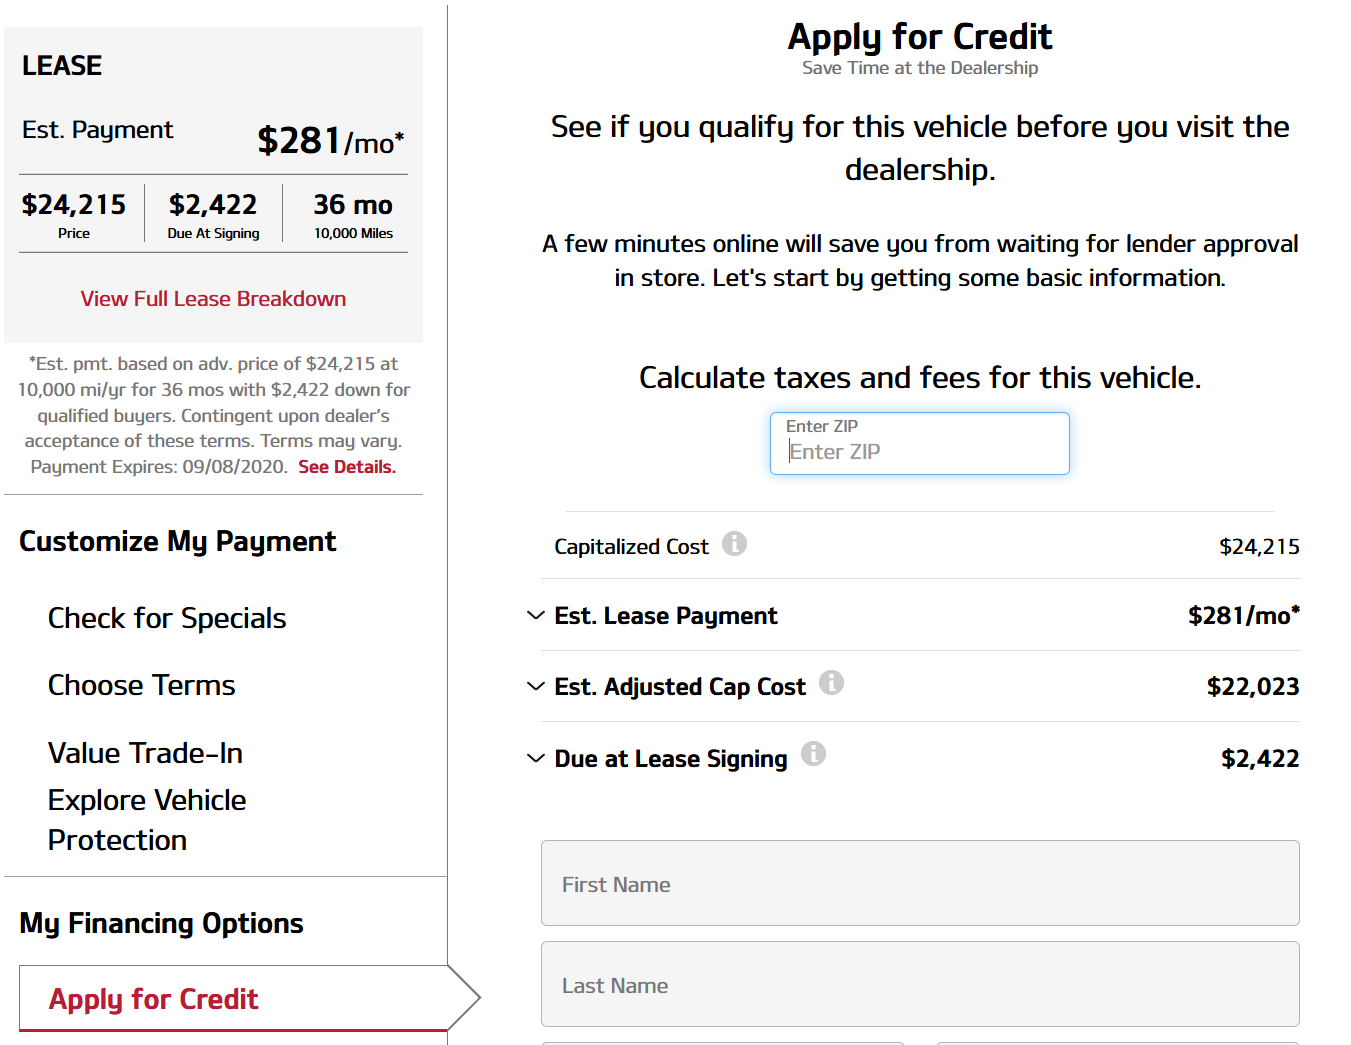Screen dimensions: 1351x1045
Task: Focus the Enter ZIP input field
Action: point(920,443)
